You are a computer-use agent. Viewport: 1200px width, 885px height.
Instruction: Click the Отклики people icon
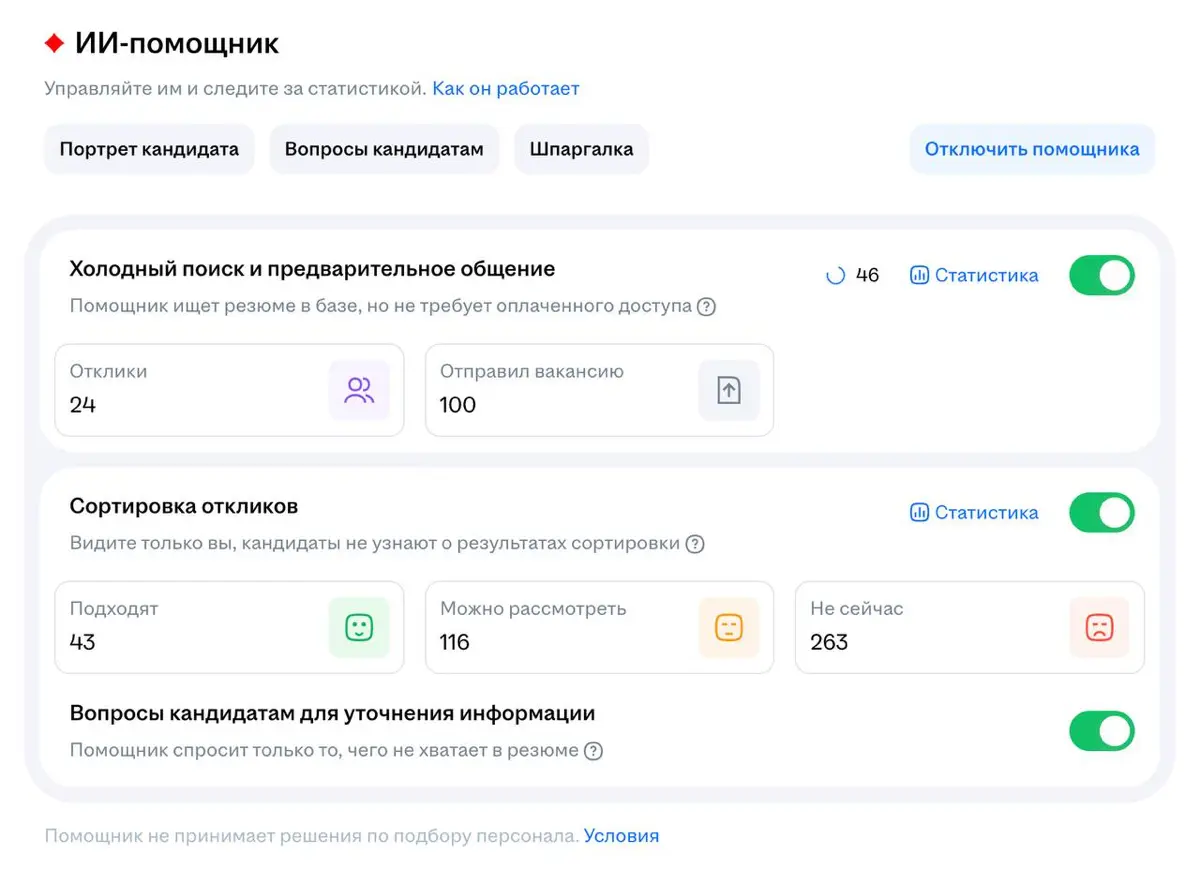(x=359, y=390)
